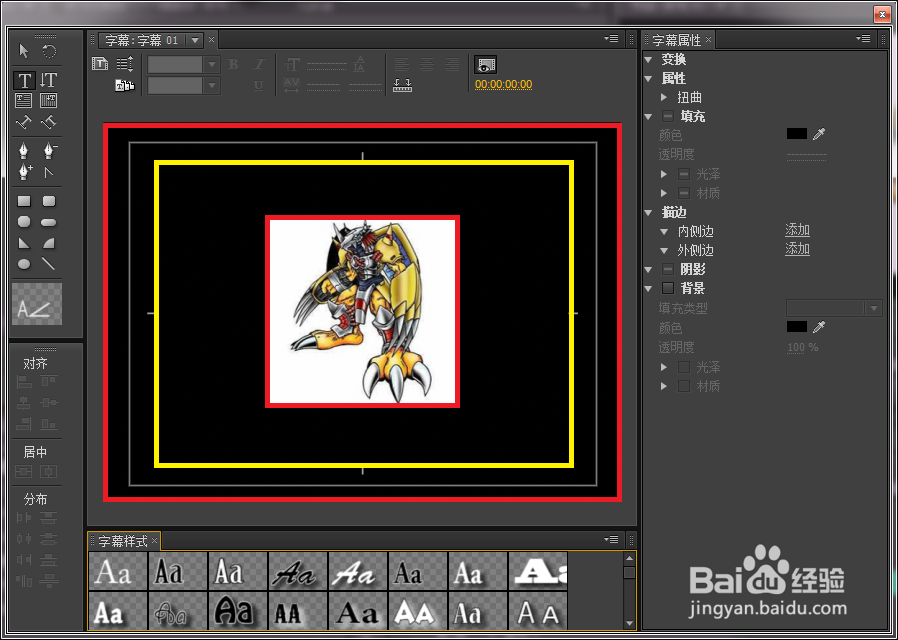Open 背景 颜色 black swatch
The width and height of the screenshot is (898, 640).
(x=797, y=327)
